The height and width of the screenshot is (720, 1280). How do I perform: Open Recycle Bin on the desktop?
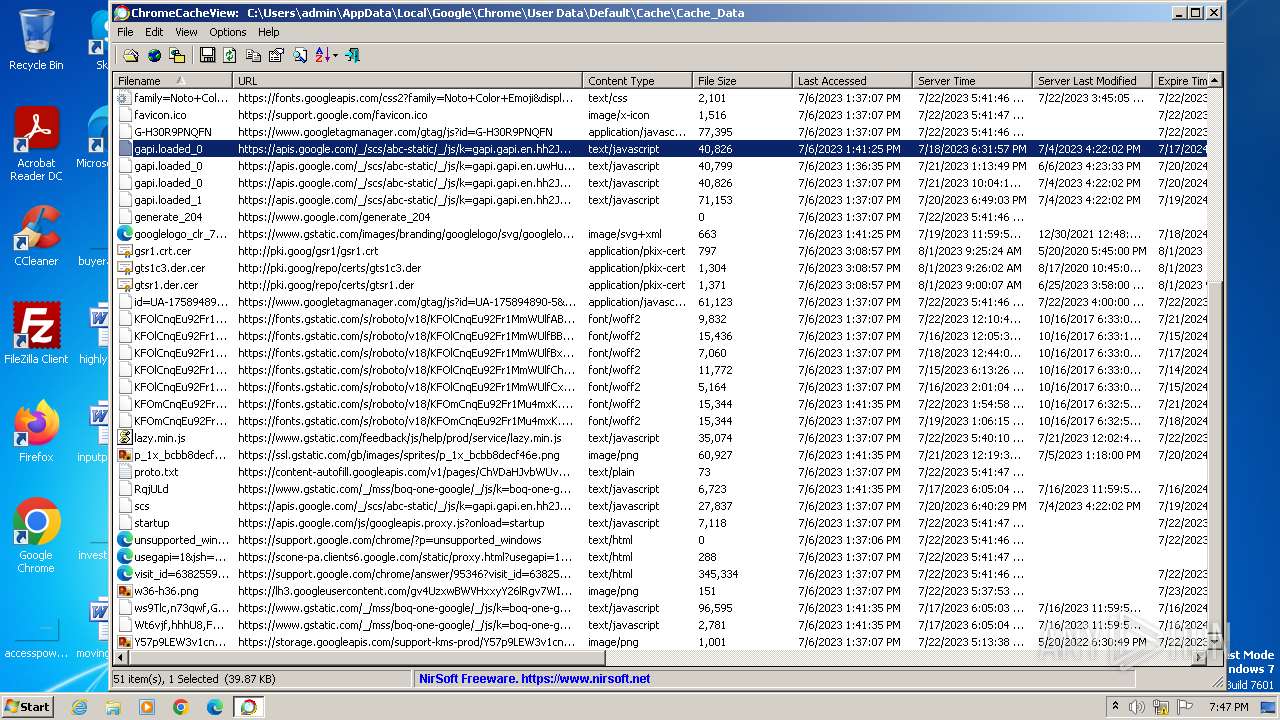36,40
